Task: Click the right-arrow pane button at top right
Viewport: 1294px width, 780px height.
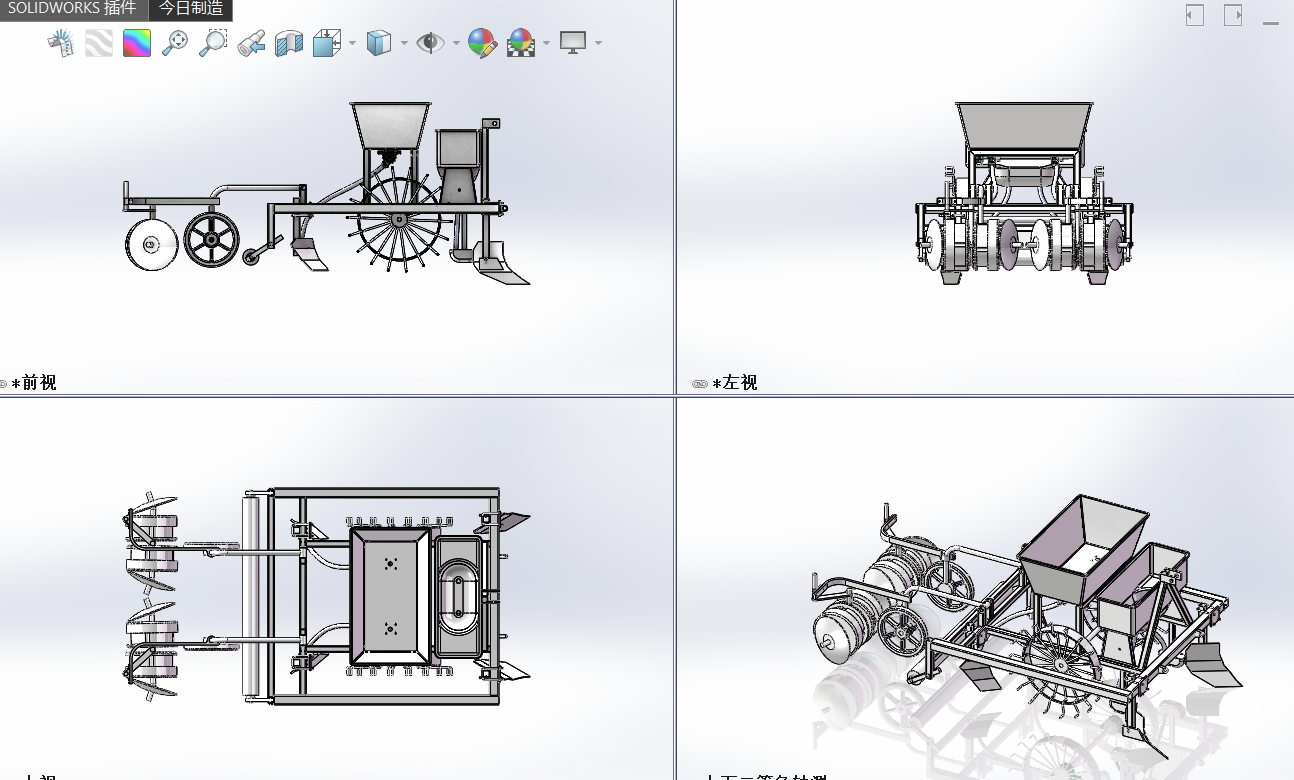Action: point(1233,15)
